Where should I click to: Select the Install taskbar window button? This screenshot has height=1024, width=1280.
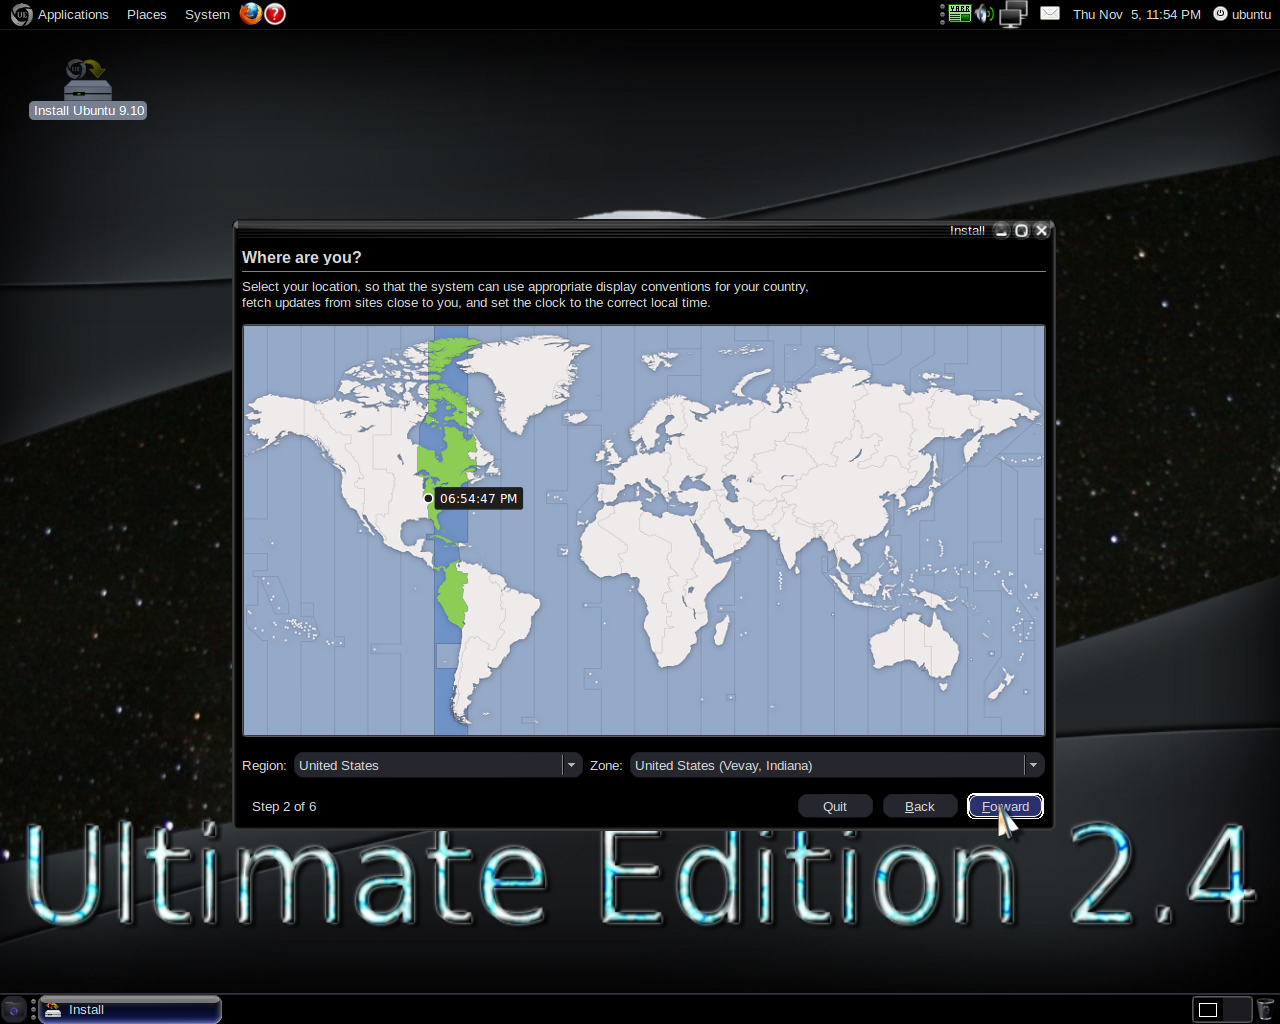(130, 1009)
